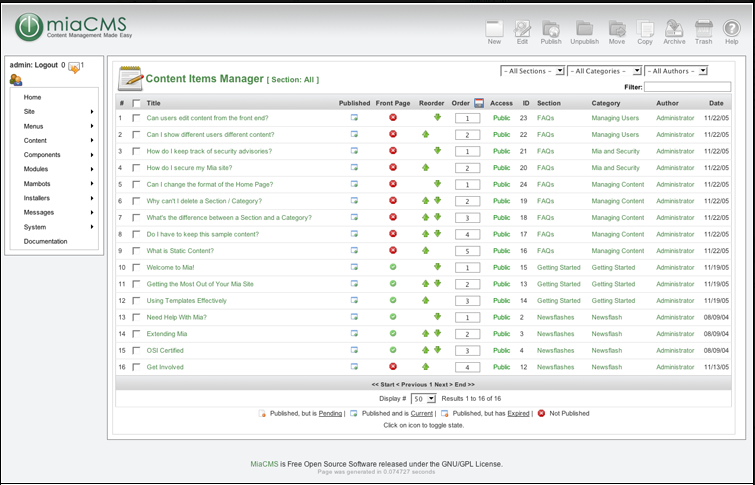This screenshot has width=755, height=485.
Task: Move down 'Can users edit content from the front end?'
Action: 437,117
